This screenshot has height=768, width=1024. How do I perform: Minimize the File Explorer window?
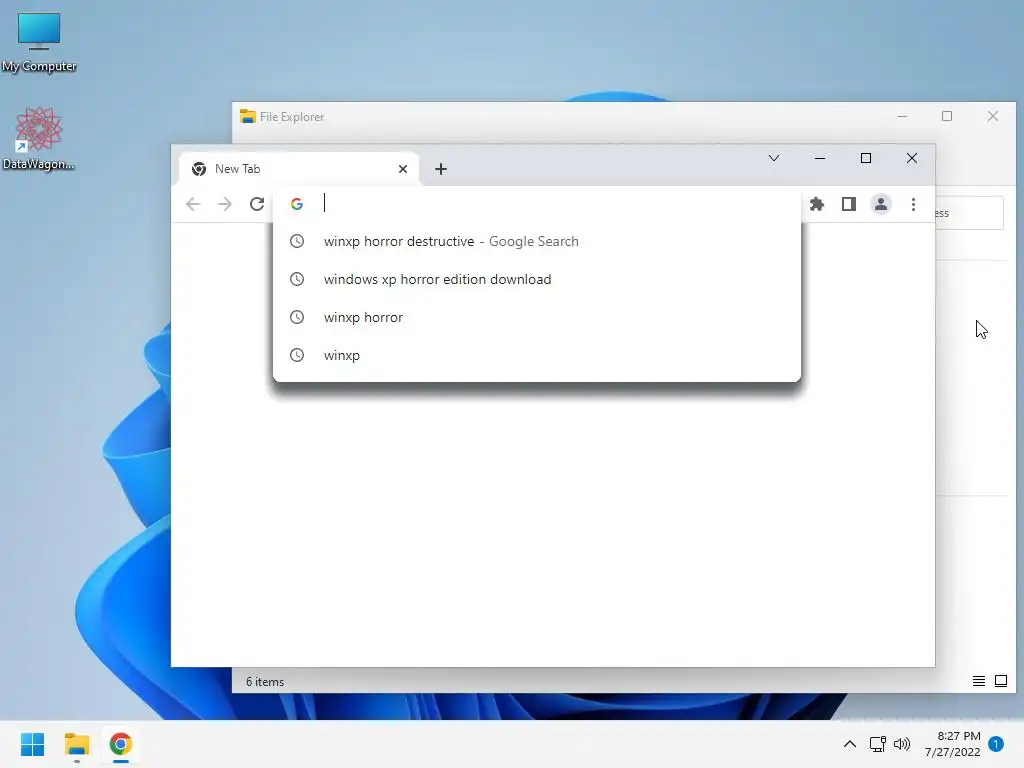pos(902,116)
